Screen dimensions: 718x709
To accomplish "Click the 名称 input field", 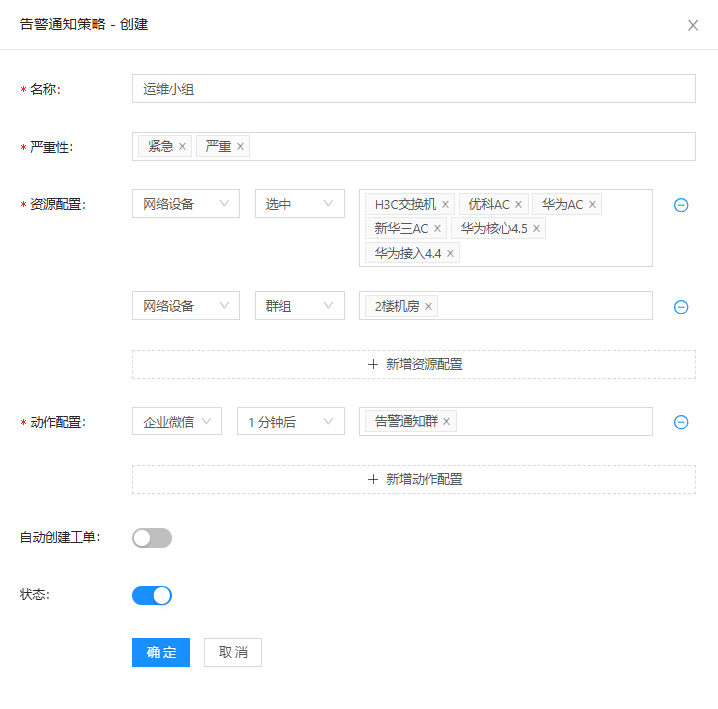I will pos(413,89).
